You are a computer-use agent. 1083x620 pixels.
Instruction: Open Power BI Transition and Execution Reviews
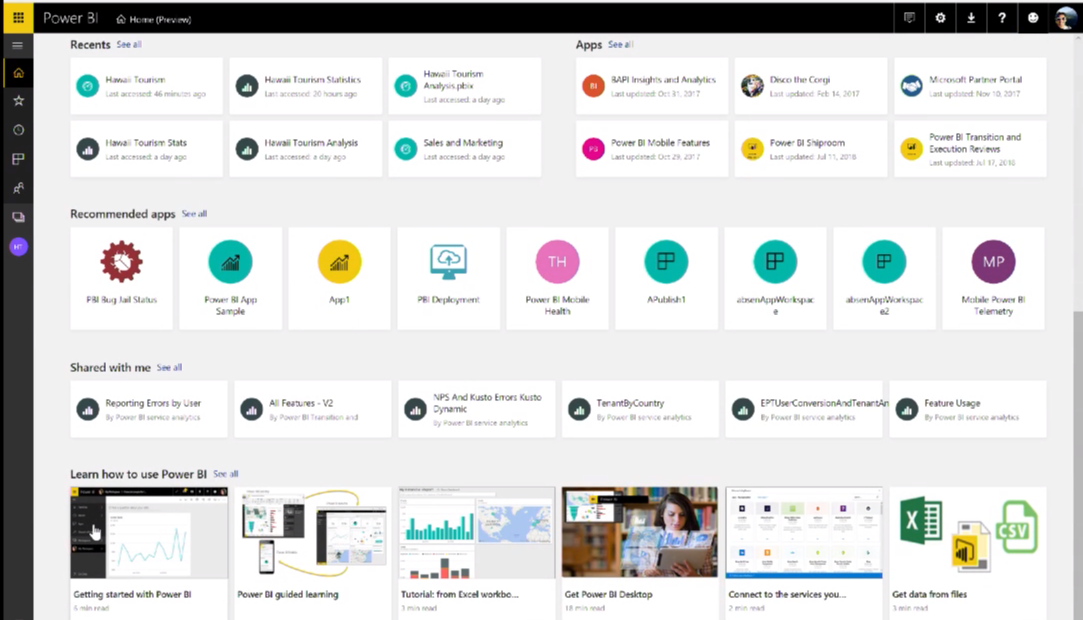tap(970, 149)
